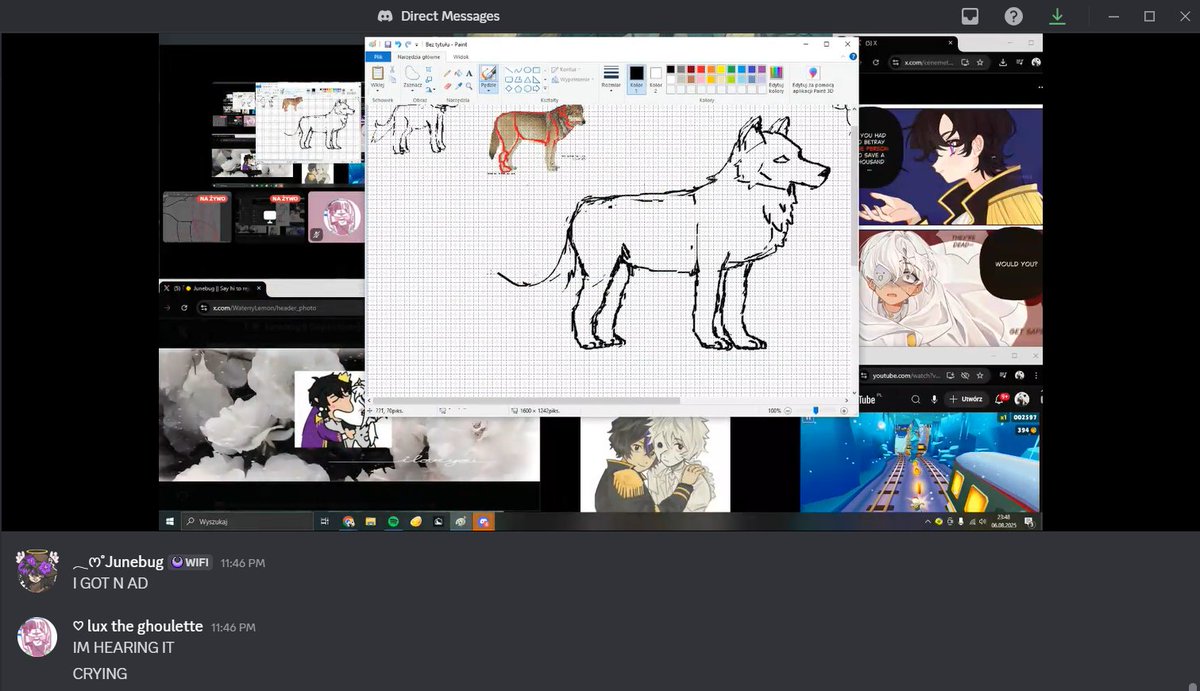Reload the x.com page in top-right browser

(876, 62)
